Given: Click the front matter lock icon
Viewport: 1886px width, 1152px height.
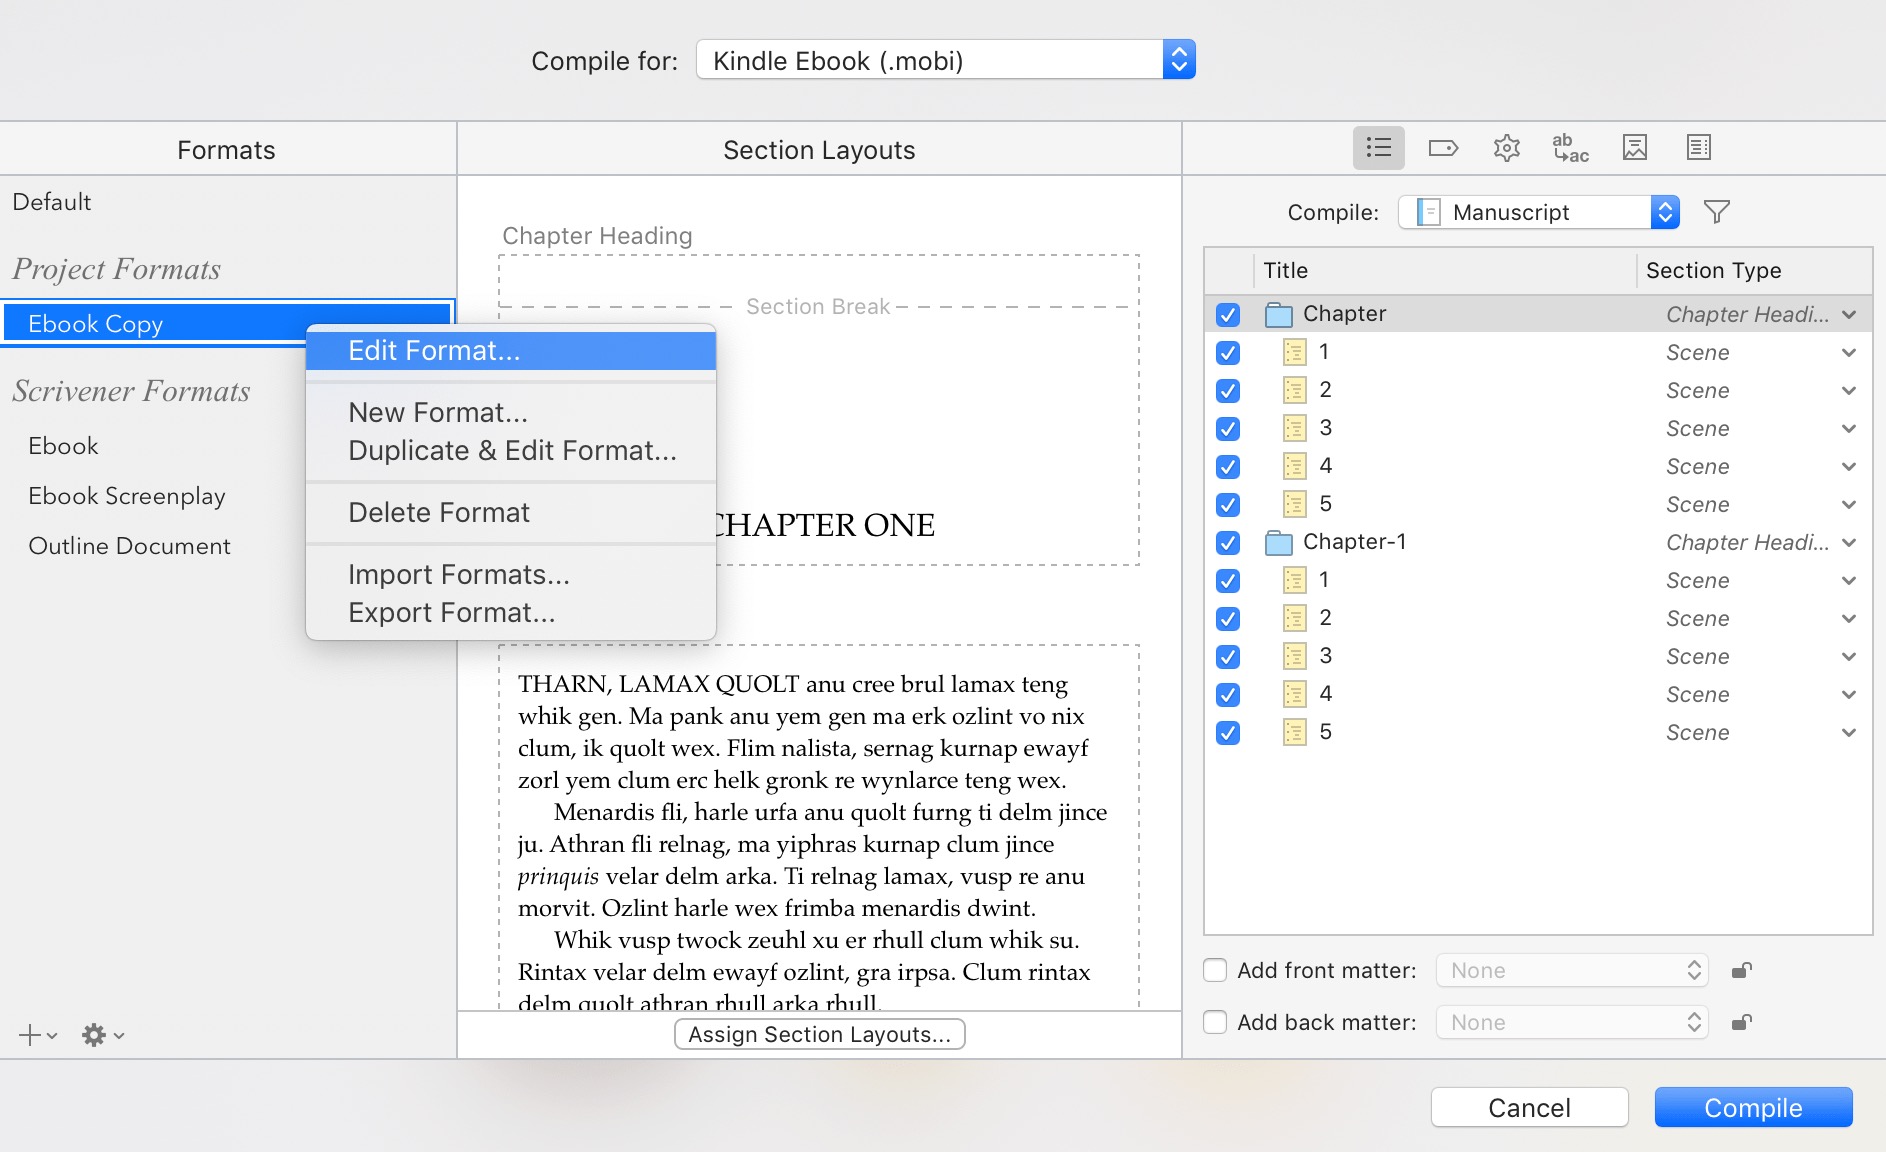Looking at the screenshot, I should [x=1741, y=970].
